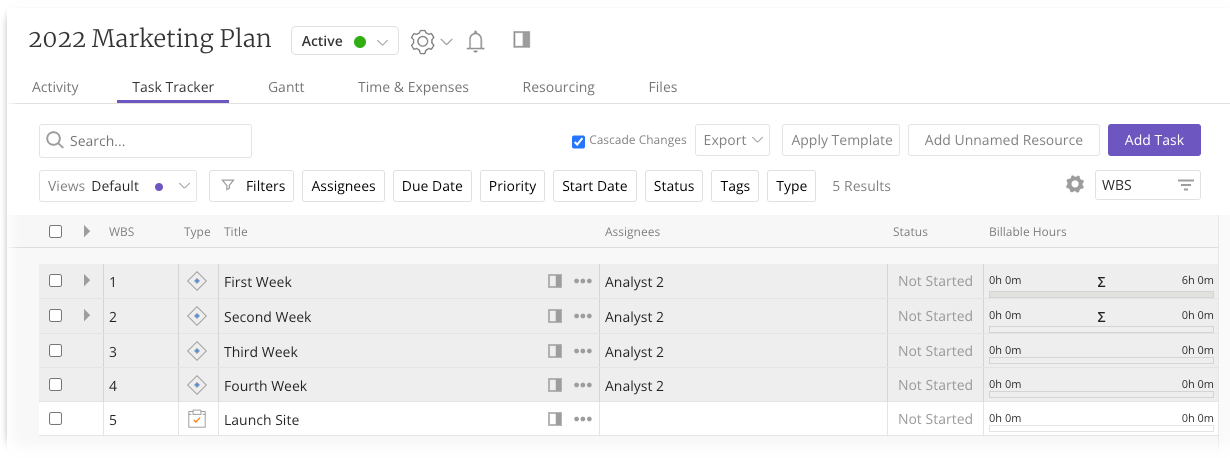Click Add Unnamed Resource button
The width and height of the screenshot is (1230, 458).
pyautogui.click(x=1004, y=140)
